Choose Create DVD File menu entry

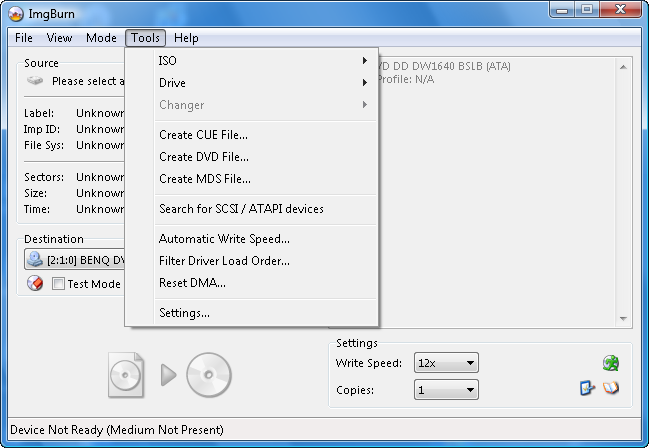pyautogui.click(x=265, y=157)
